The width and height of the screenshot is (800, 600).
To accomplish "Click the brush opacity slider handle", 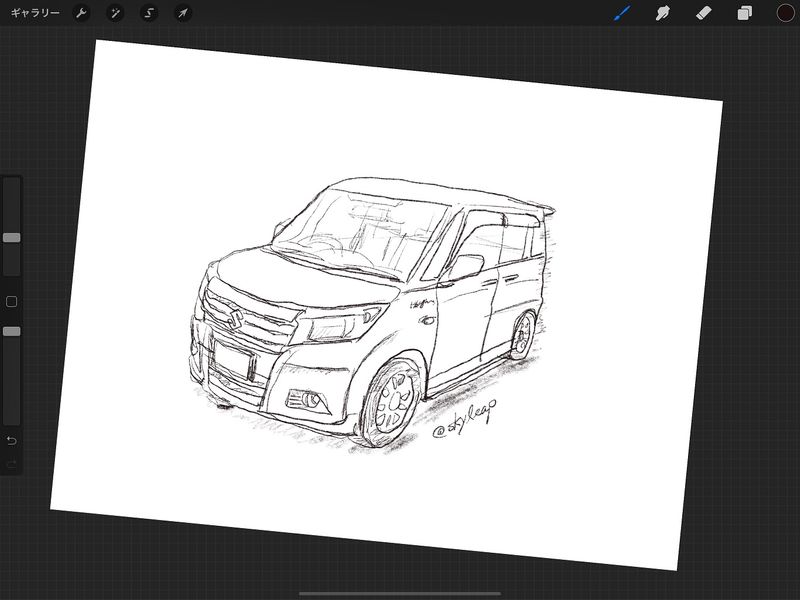I will click(x=11, y=331).
